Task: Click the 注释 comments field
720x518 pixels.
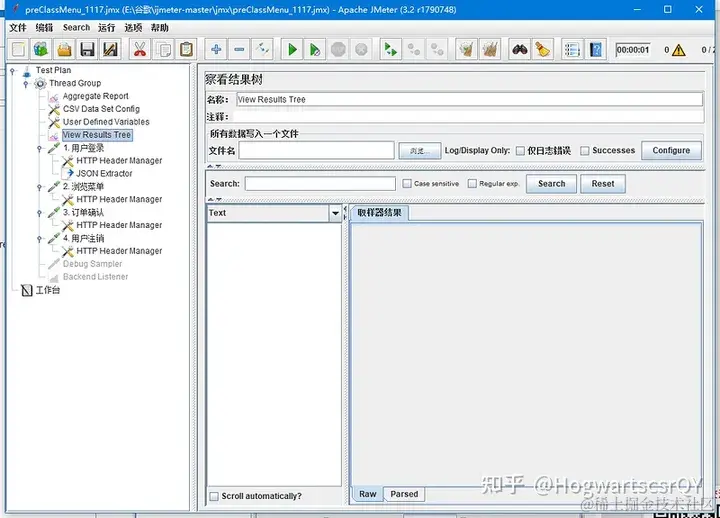Action: click(x=468, y=117)
